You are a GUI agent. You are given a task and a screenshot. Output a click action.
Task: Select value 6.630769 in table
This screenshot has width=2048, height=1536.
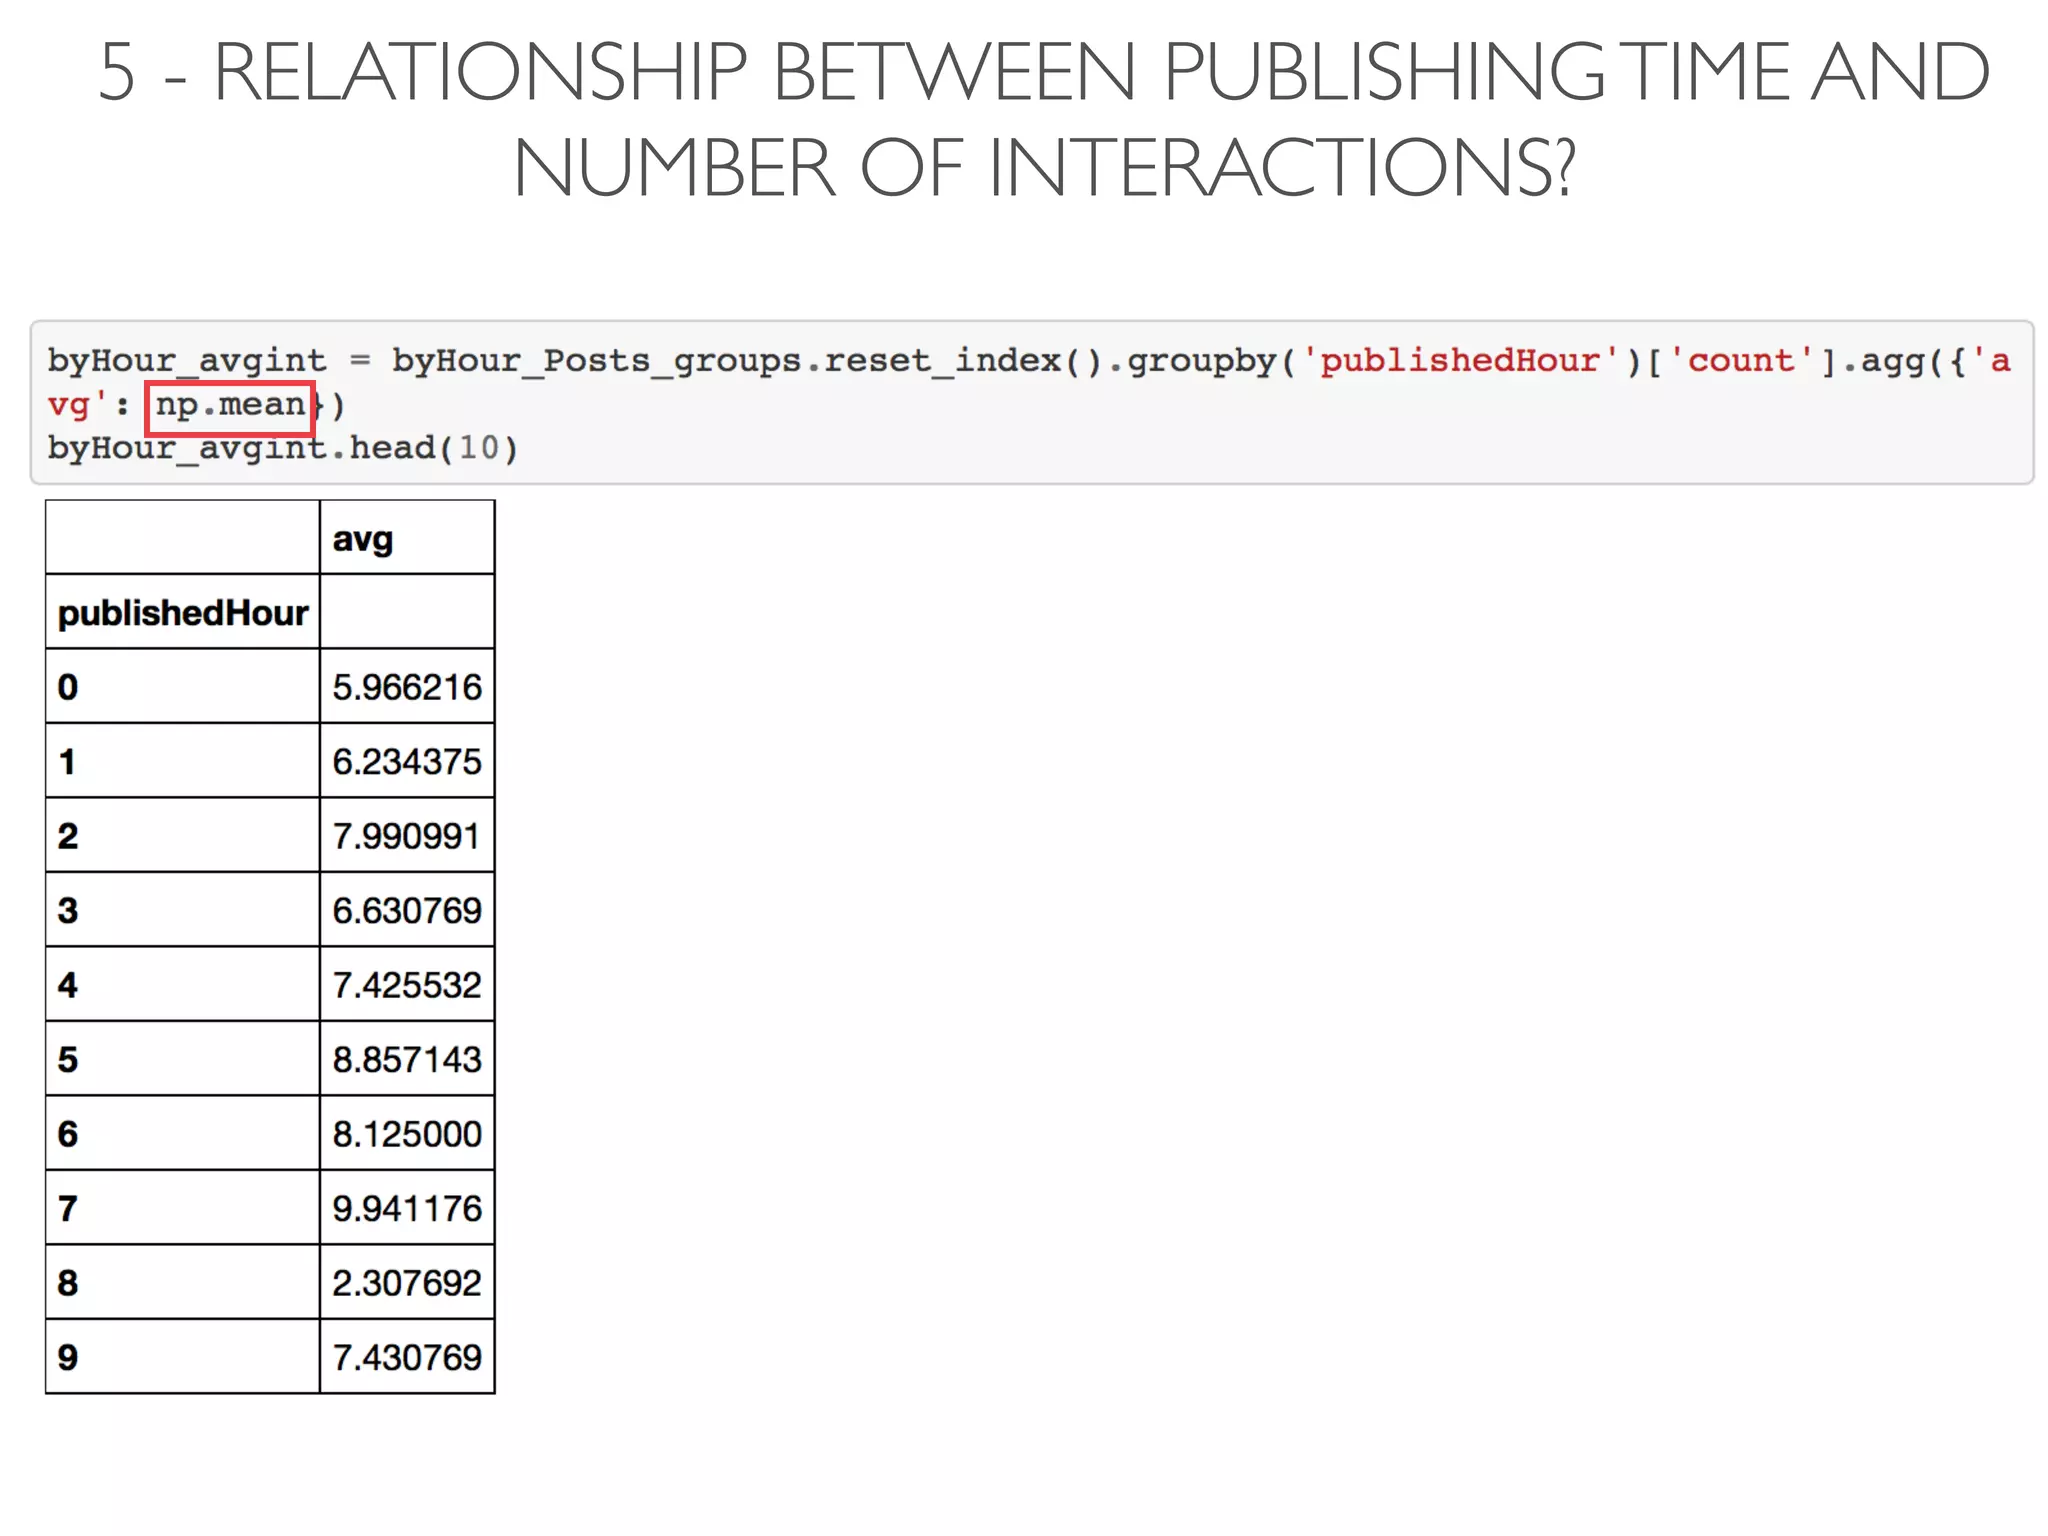click(x=407, y=911)
